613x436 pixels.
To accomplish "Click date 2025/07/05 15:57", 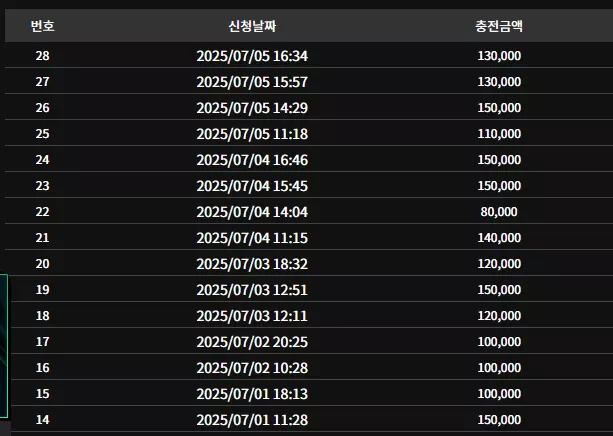I will (x=252, y=82).
